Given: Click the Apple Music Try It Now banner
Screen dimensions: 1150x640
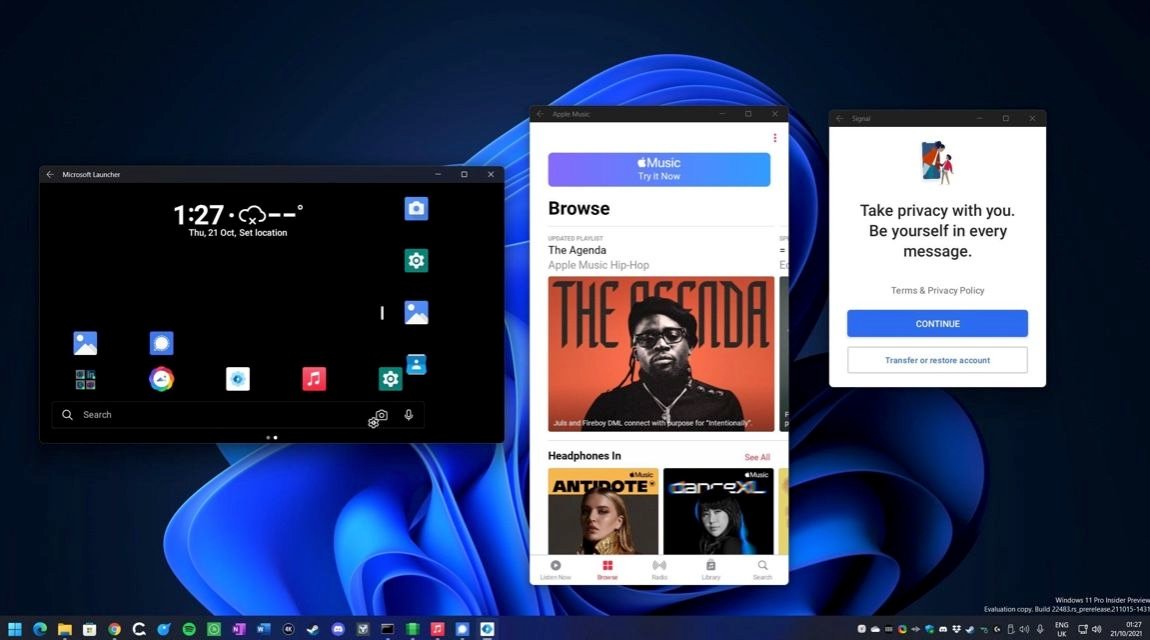Looking at the screenshot, I should click(x=659, y=169).
